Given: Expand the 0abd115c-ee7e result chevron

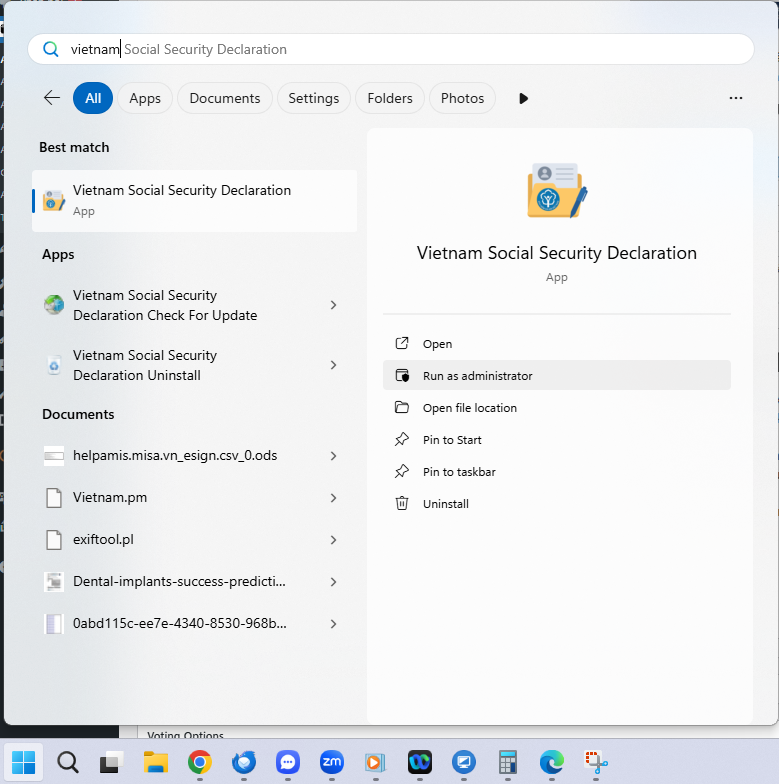Looking at the screenshot, I should coord(334,624).
